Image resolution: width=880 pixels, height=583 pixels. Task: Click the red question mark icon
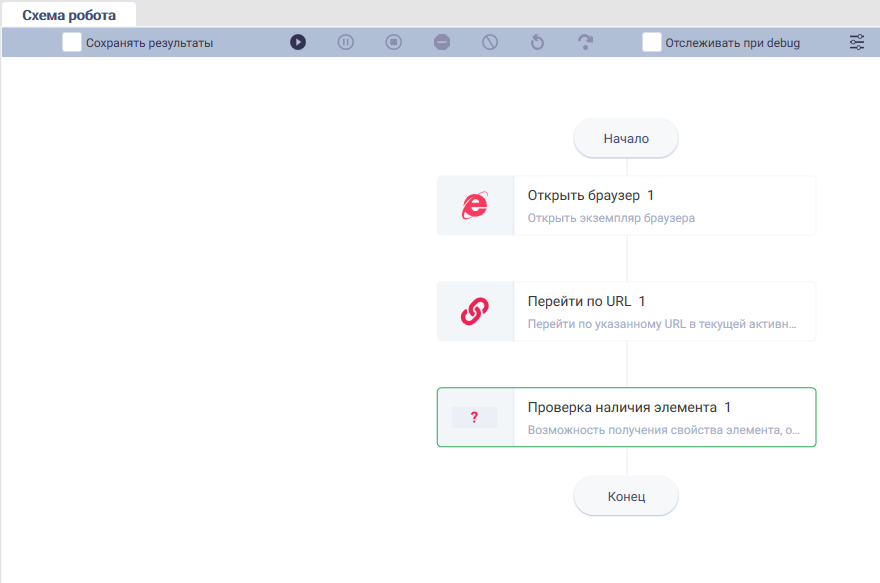(475, 417)
